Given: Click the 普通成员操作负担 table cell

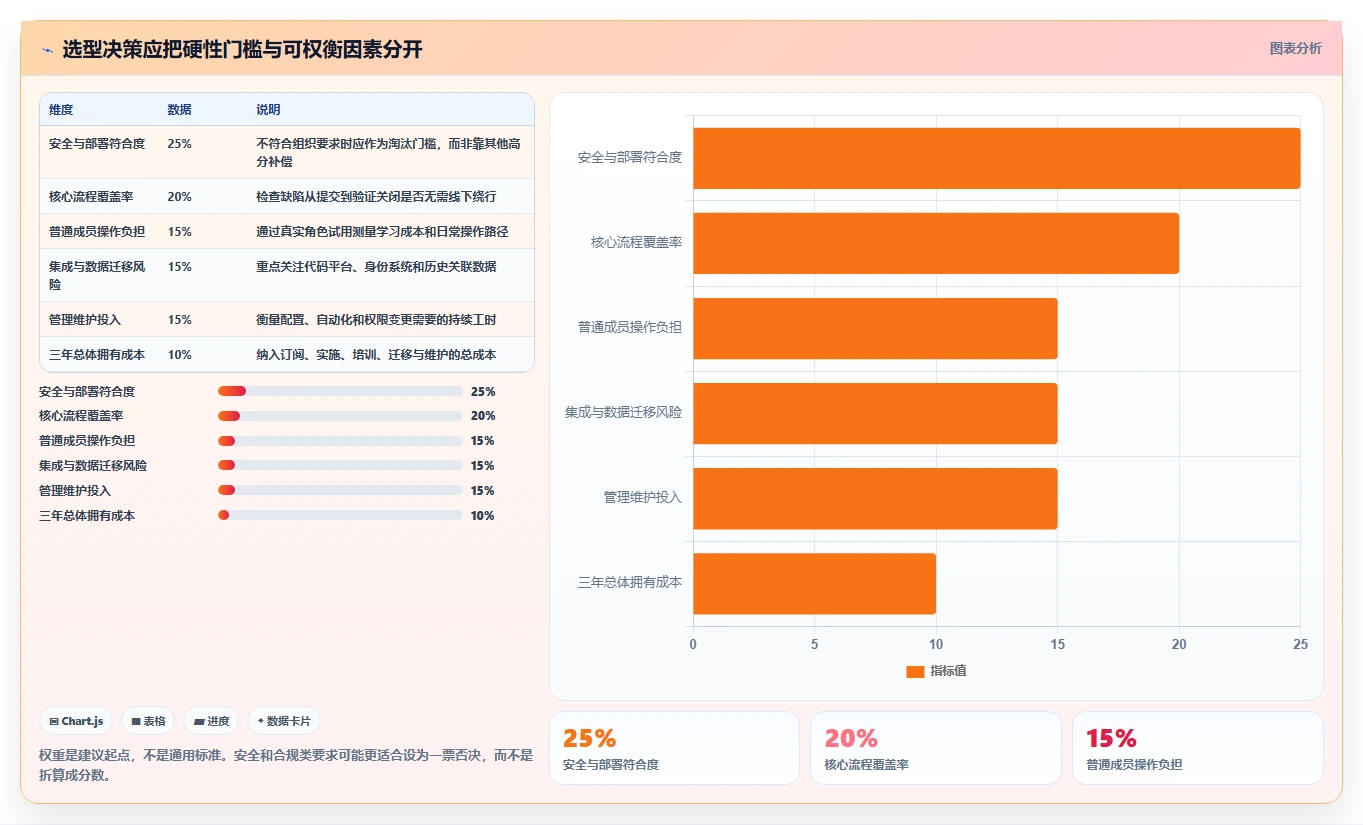Looking at the screenshot, I should (97, 232).
